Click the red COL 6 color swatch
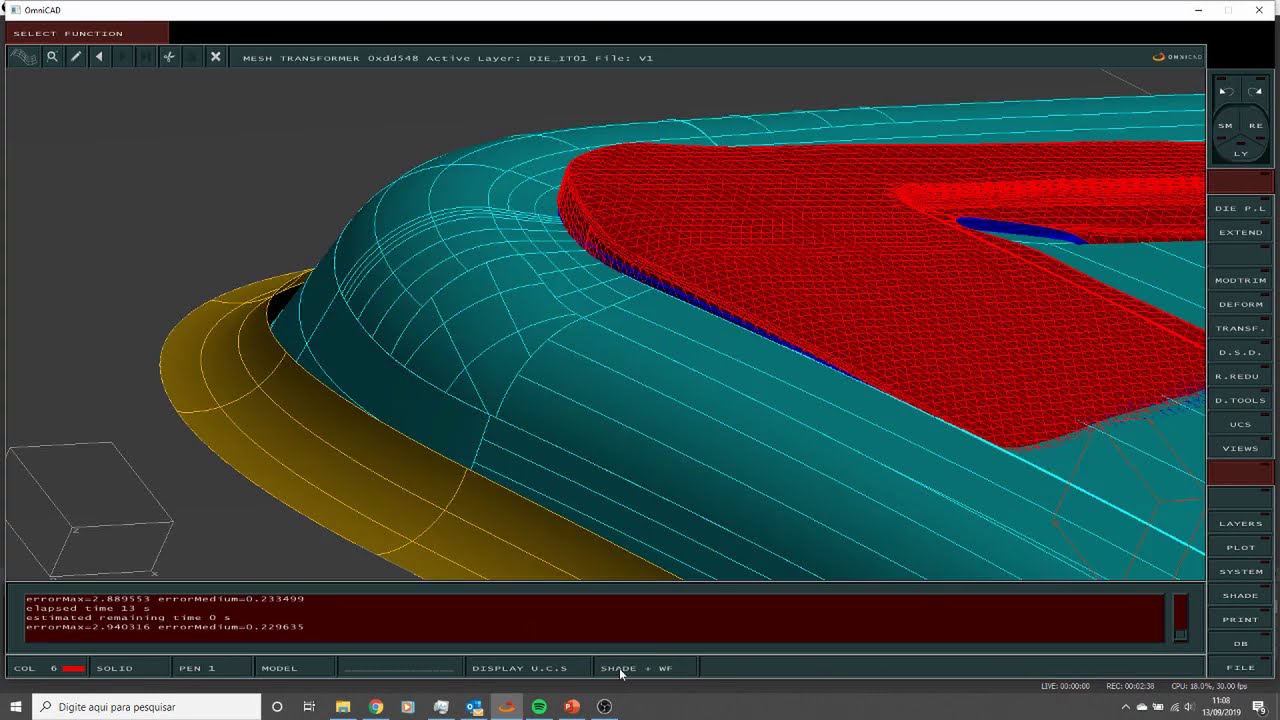1280x720 pixels. (73, 668)
